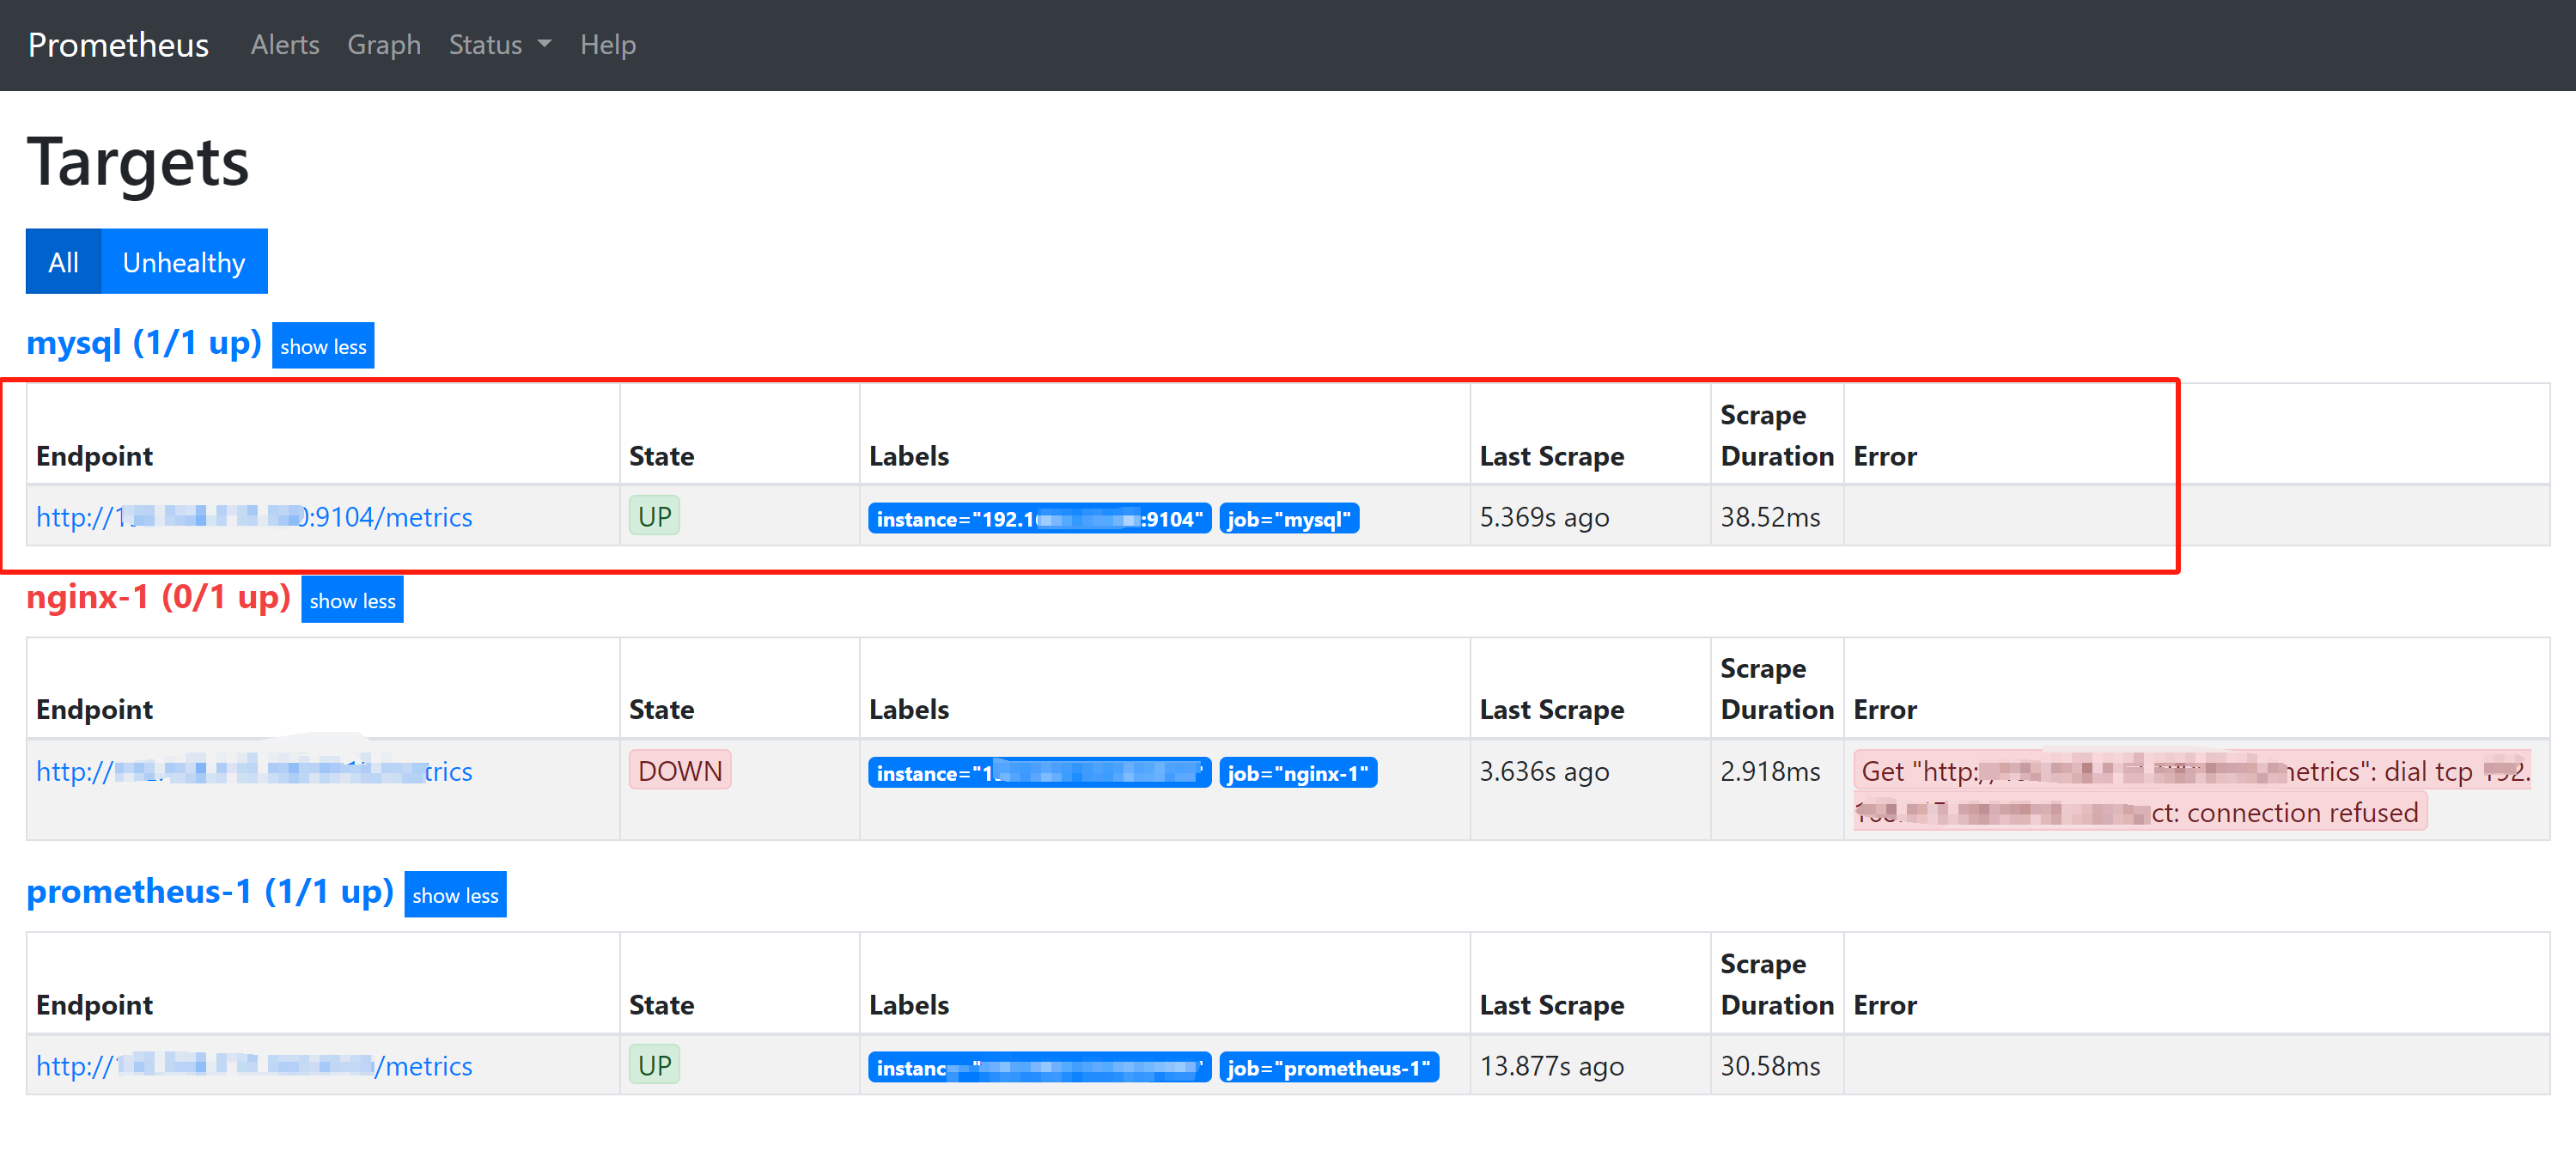Click the job="mysql" label badge
This screenshot has height=1164, width=2576.
click(x=1288, y=519)
